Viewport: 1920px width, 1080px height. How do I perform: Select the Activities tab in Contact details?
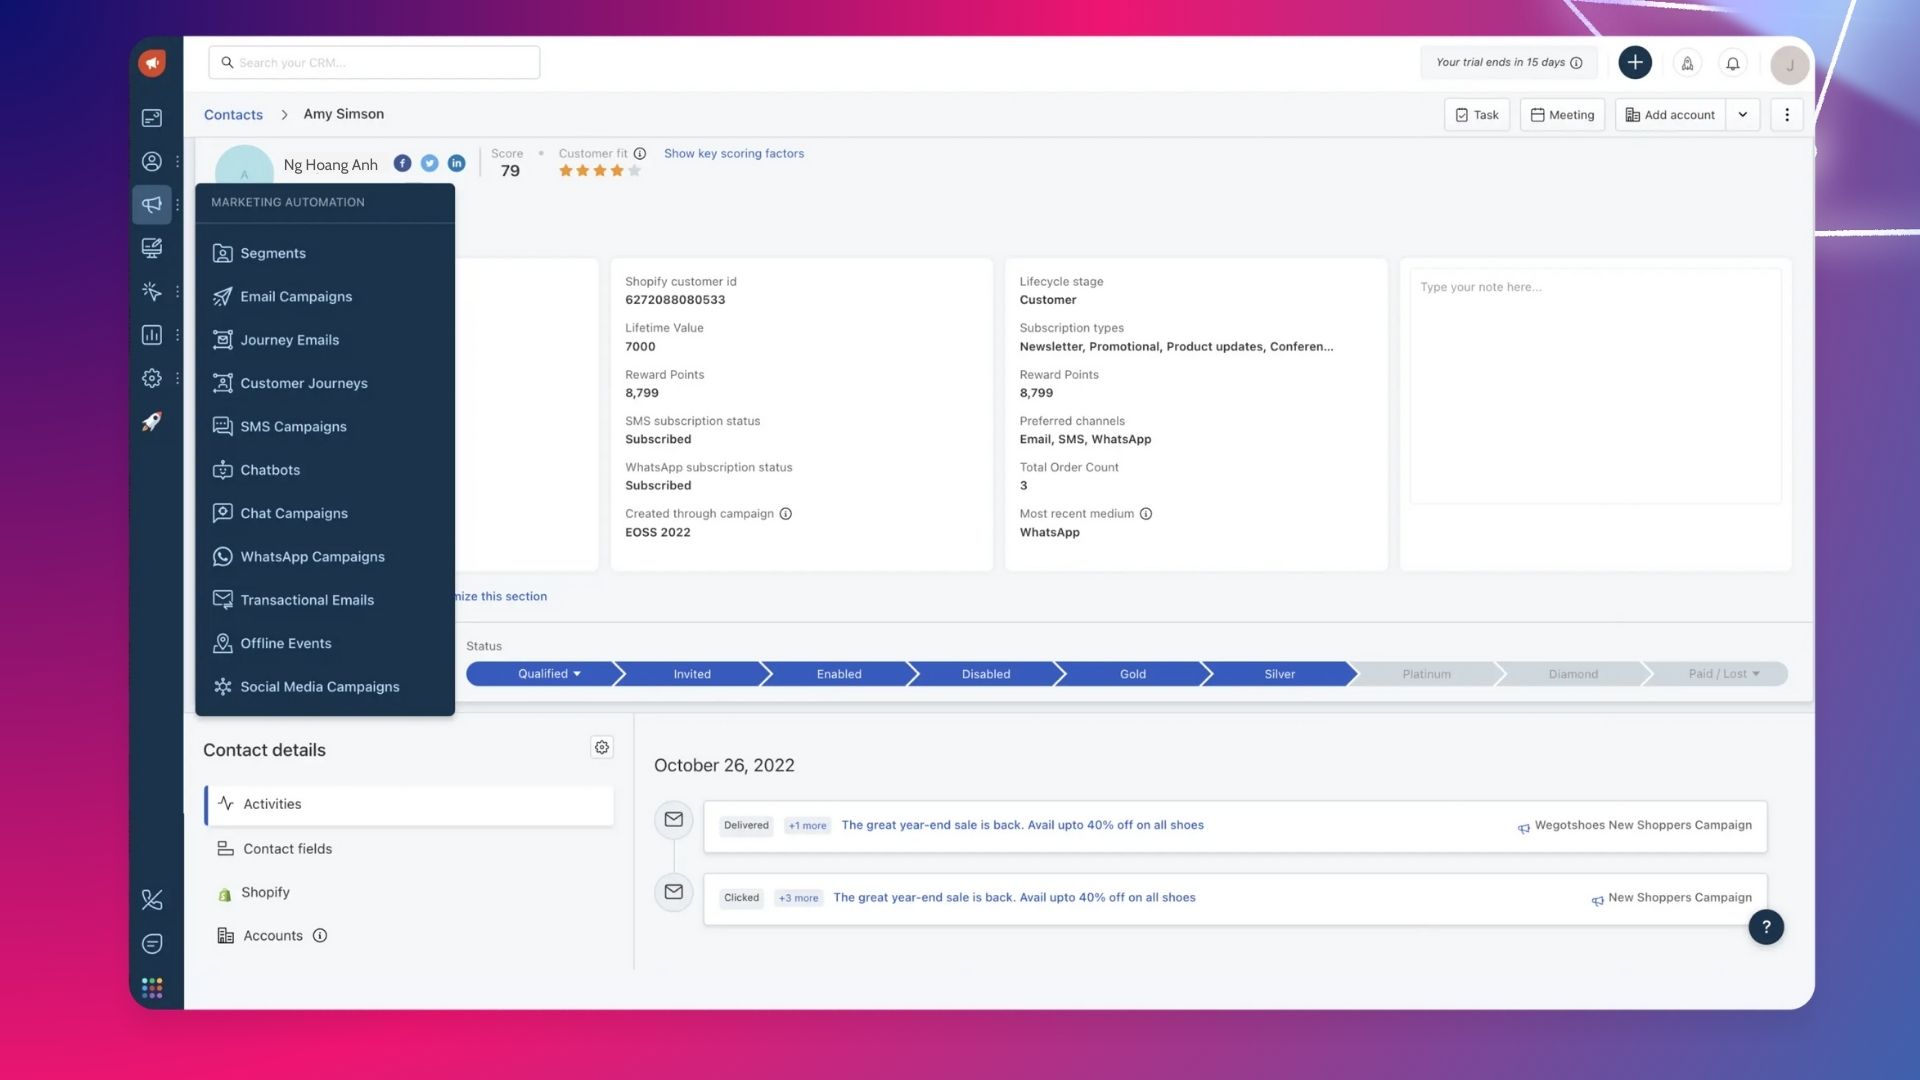point(409,805)
